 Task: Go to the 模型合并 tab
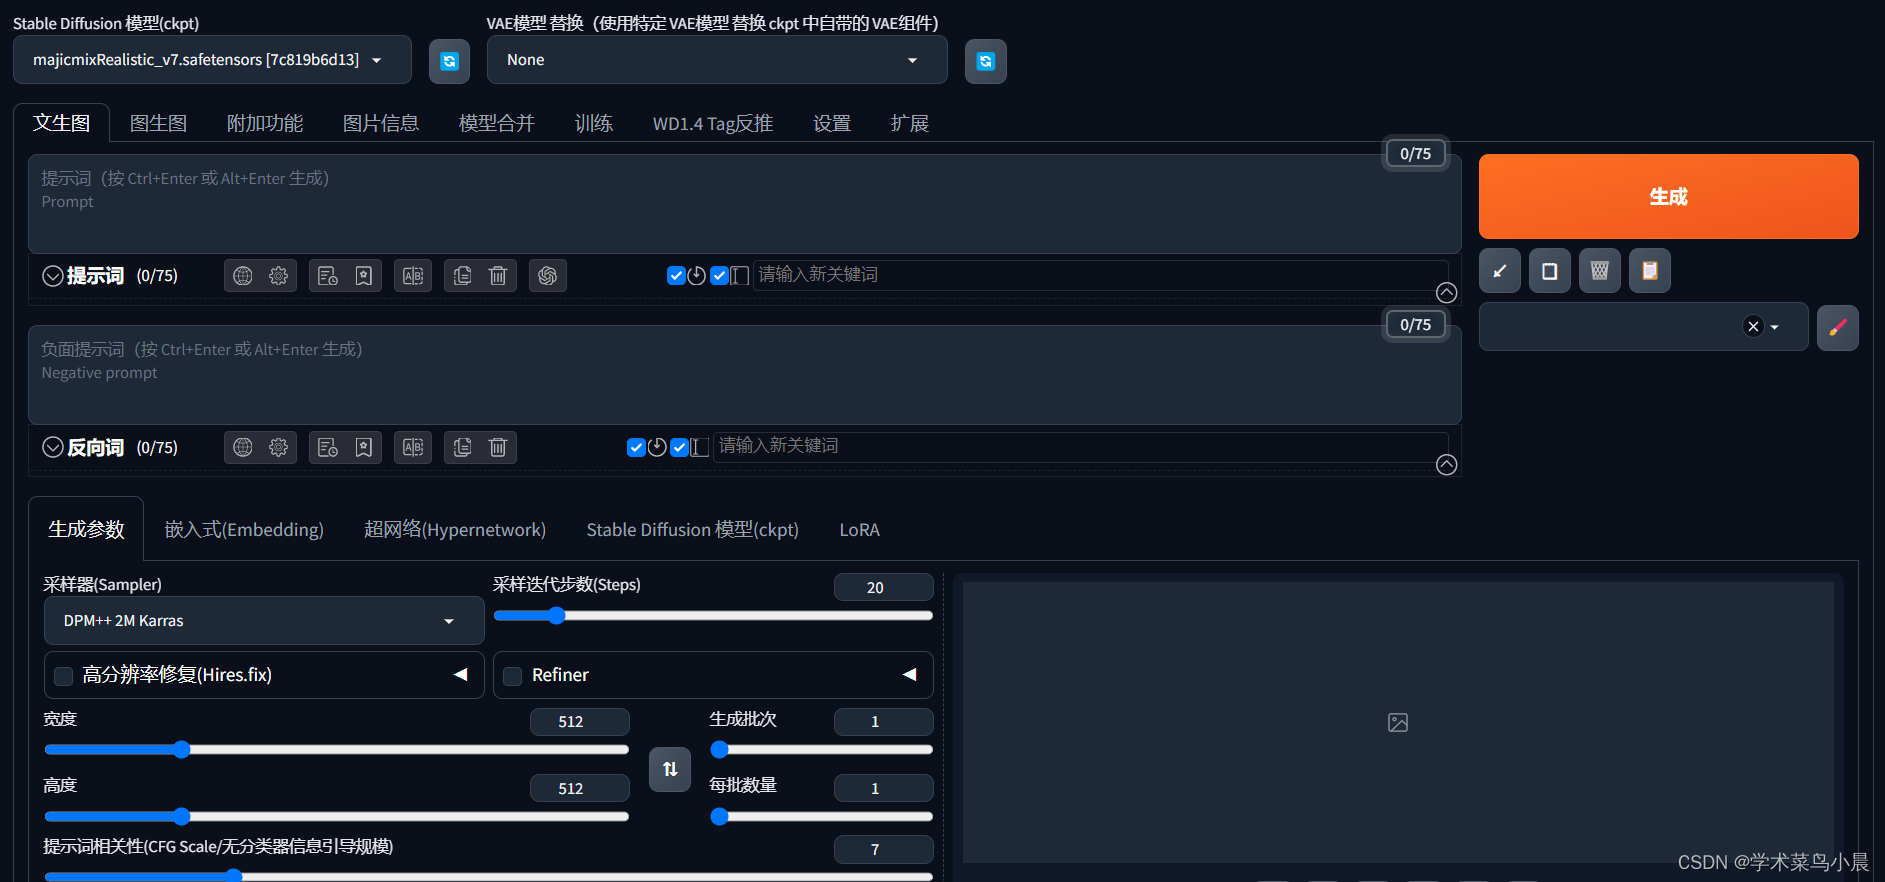tap(497, 123)
